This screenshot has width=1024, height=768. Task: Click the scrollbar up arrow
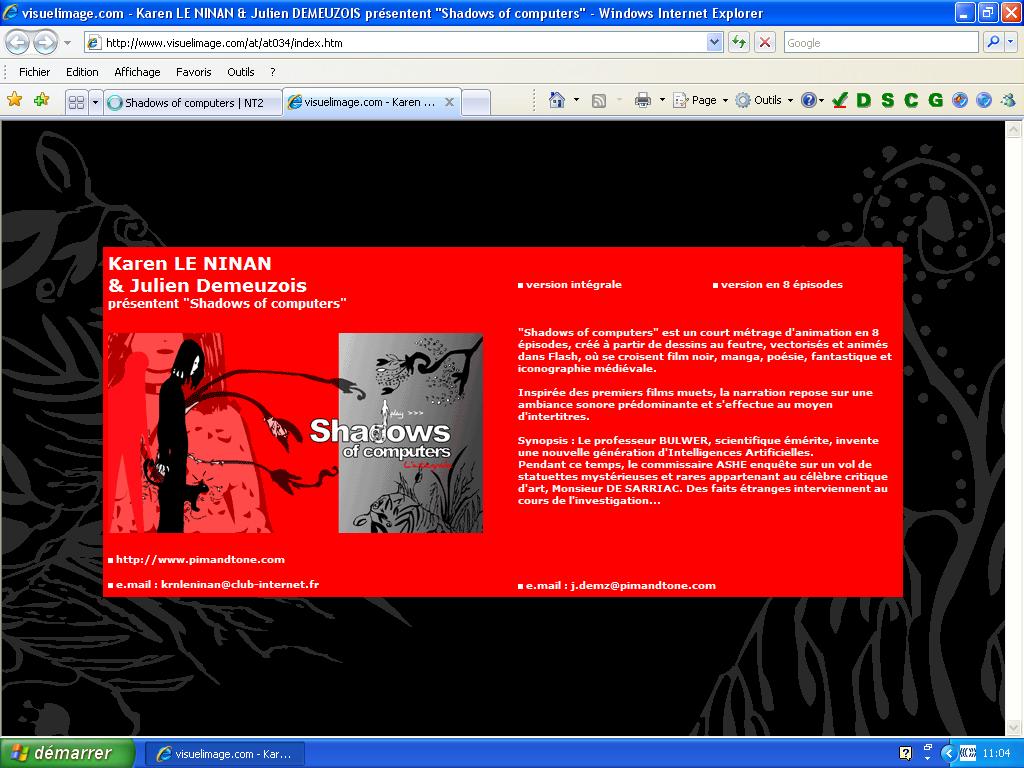(x=1014, y=129)
